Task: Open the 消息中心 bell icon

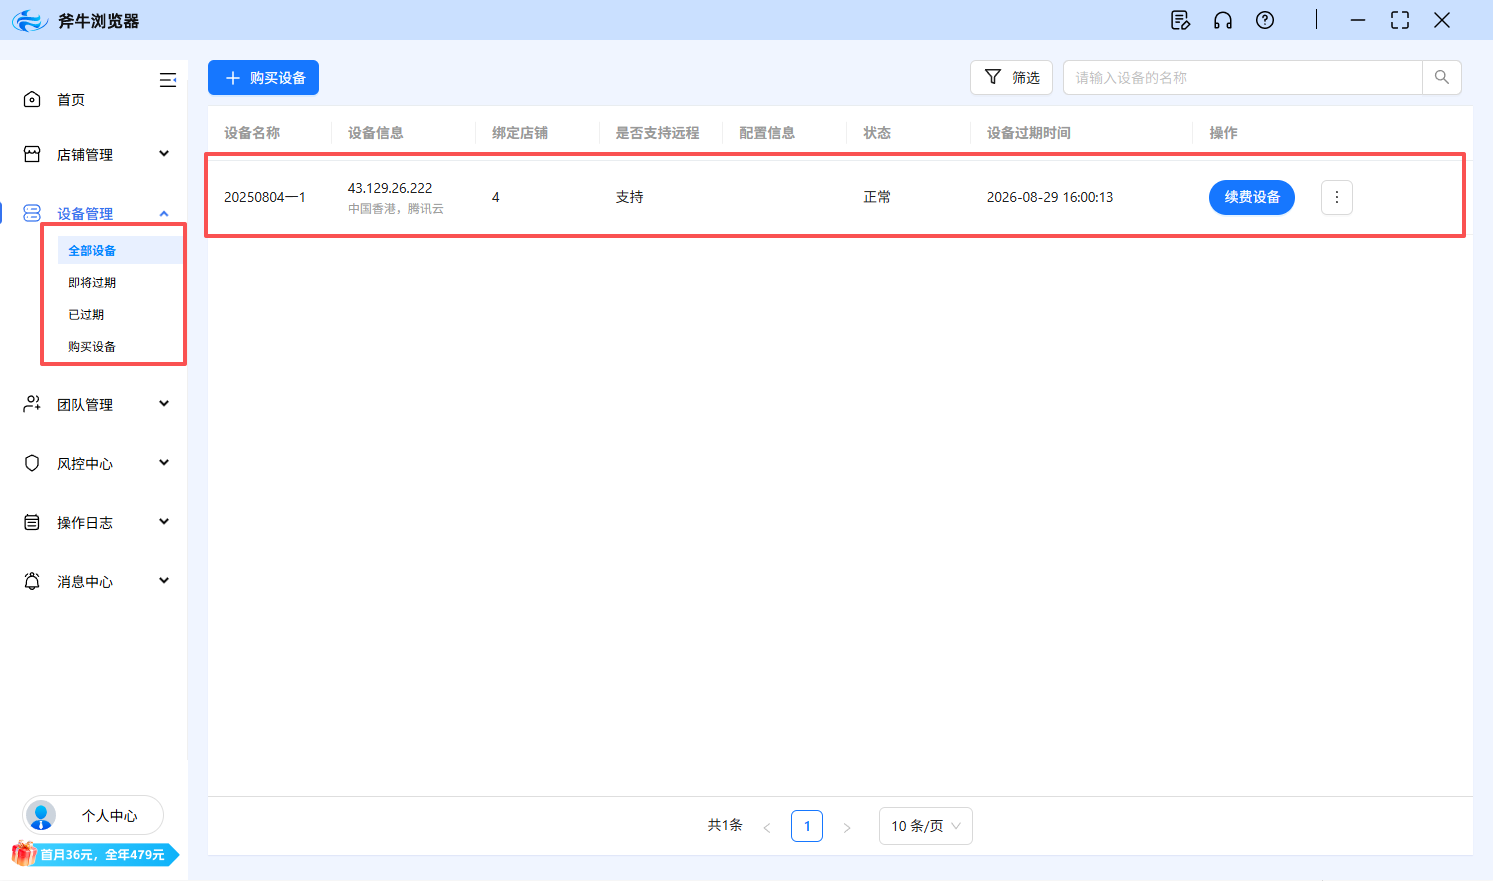Action: click(31, 581)
